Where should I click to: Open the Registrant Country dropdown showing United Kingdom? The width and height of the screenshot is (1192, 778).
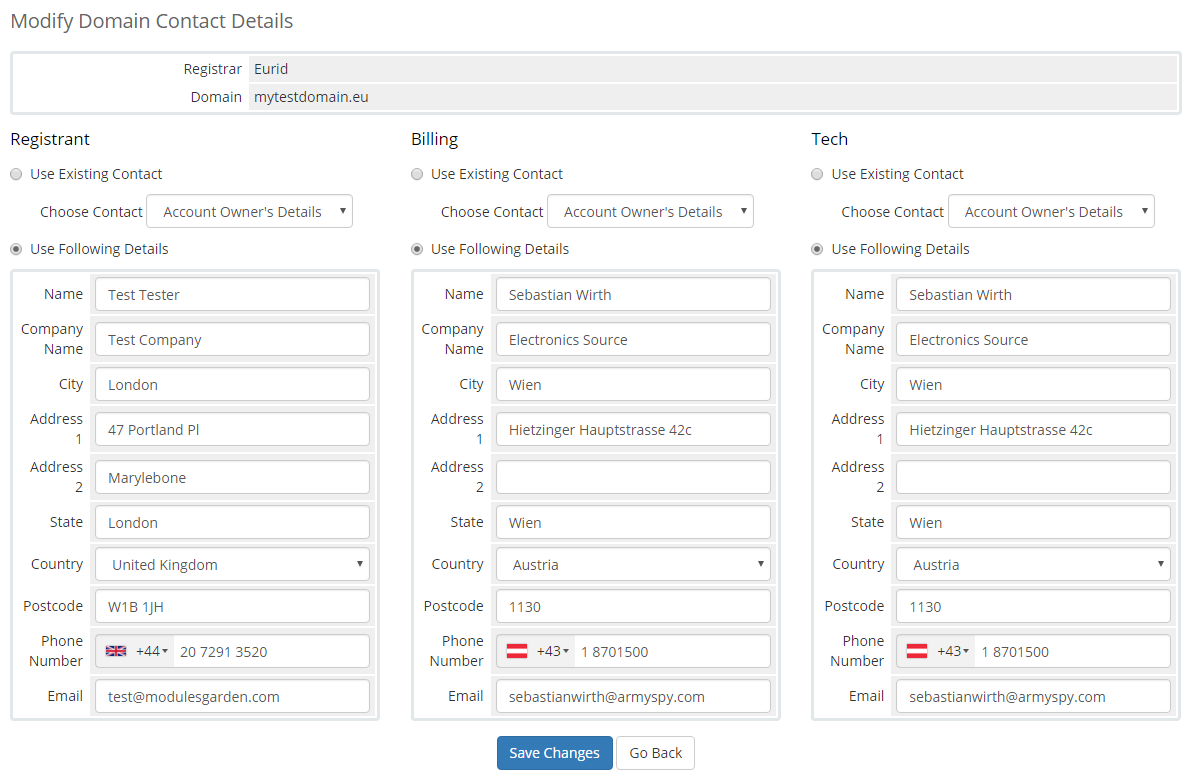[232, 564]
